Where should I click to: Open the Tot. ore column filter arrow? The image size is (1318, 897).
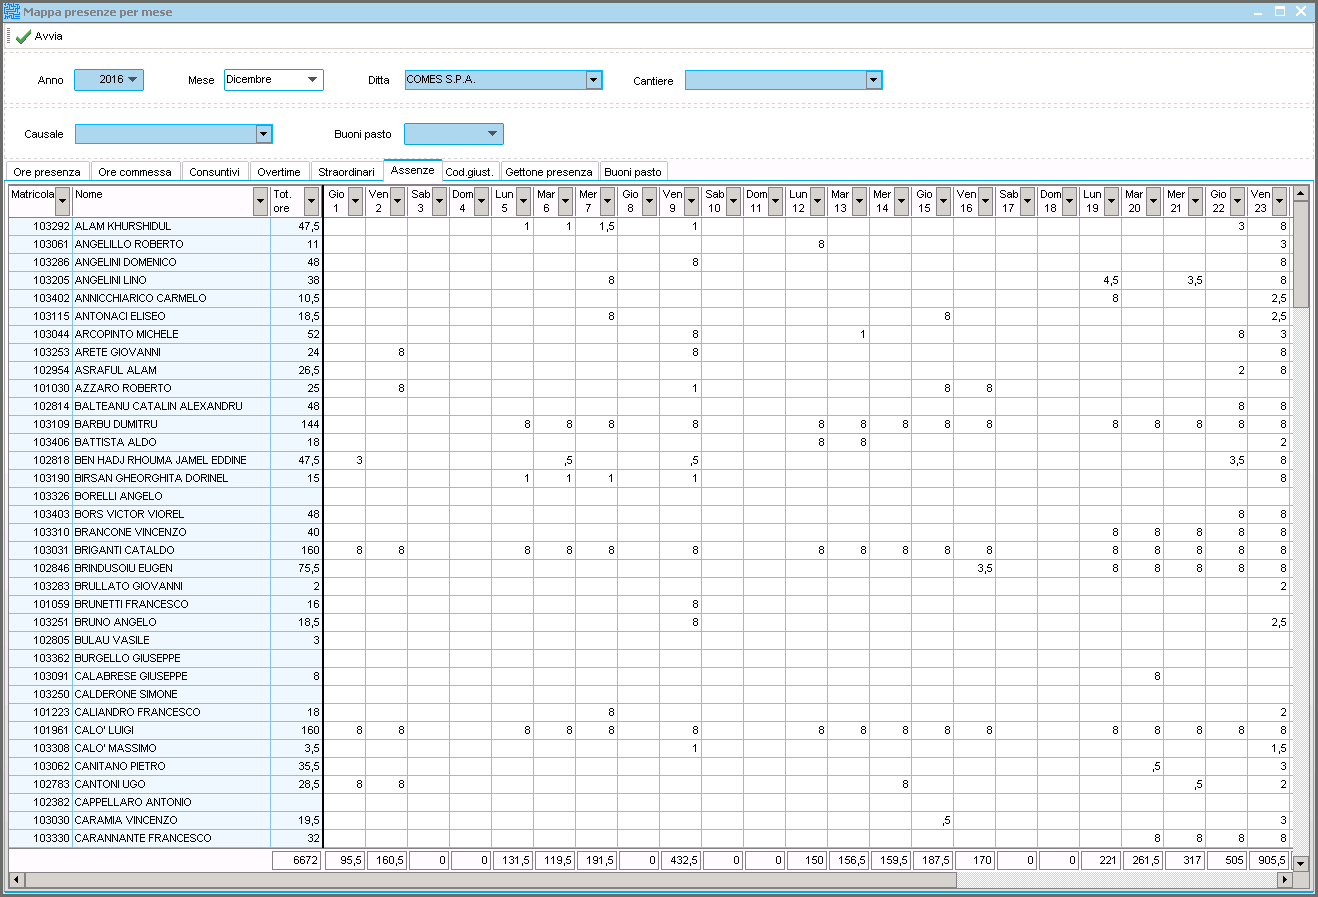[x=311, y=201]
